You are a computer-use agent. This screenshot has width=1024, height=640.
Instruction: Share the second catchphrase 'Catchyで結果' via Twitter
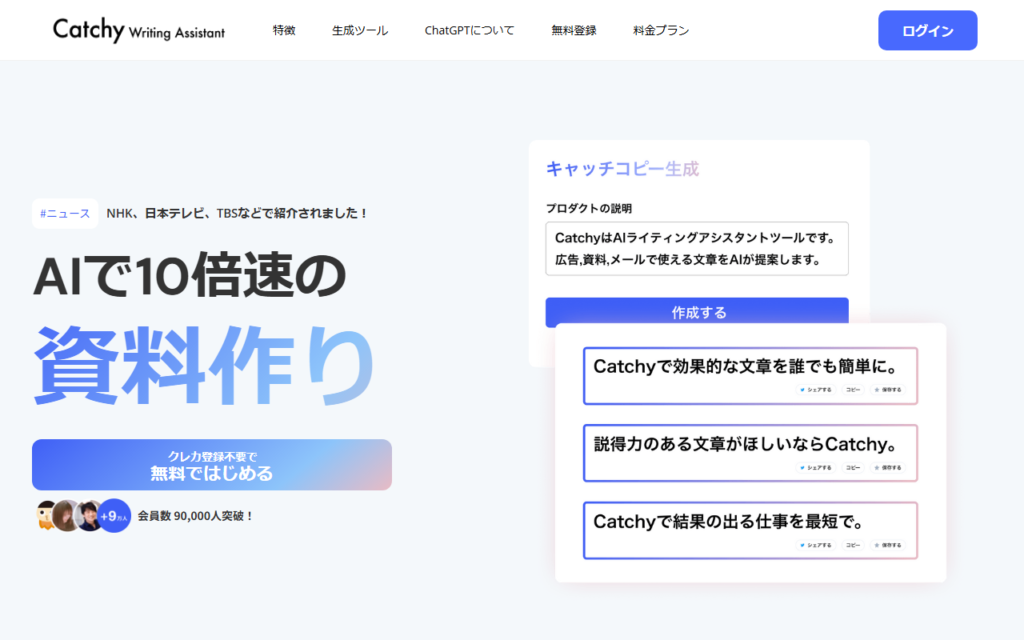816,545
